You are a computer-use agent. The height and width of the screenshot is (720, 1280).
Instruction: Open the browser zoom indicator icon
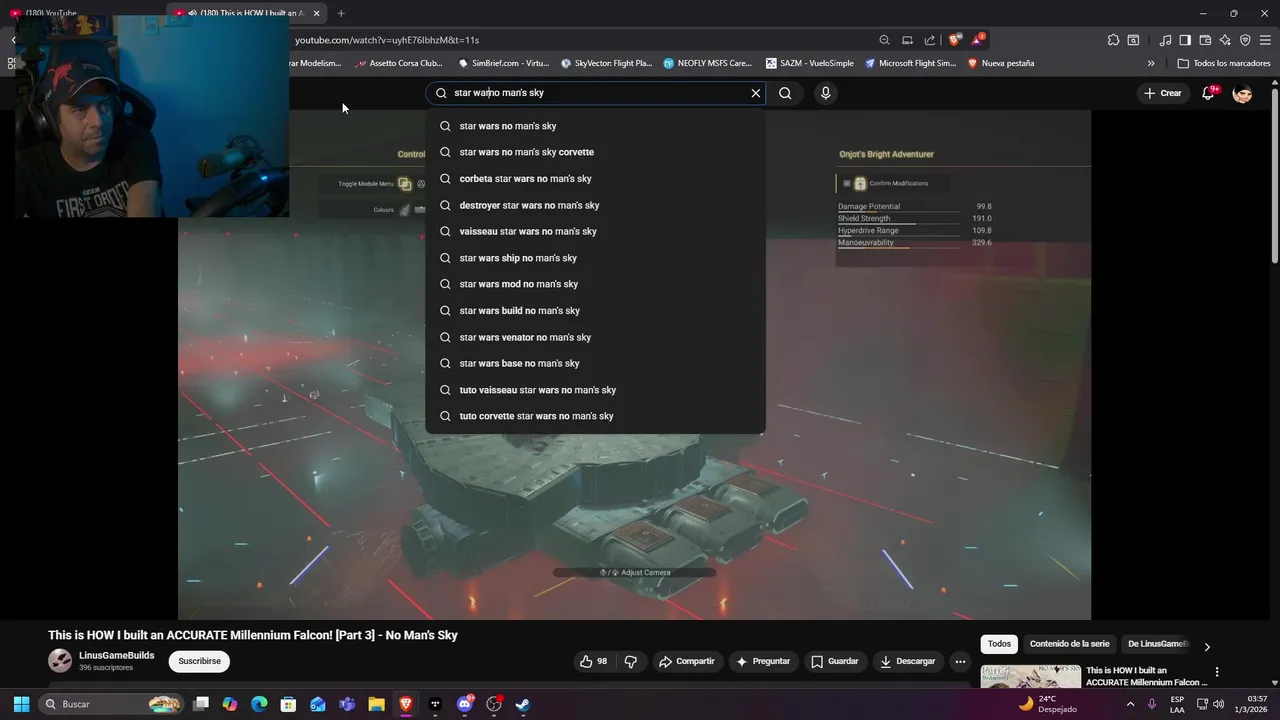(885, 40)
